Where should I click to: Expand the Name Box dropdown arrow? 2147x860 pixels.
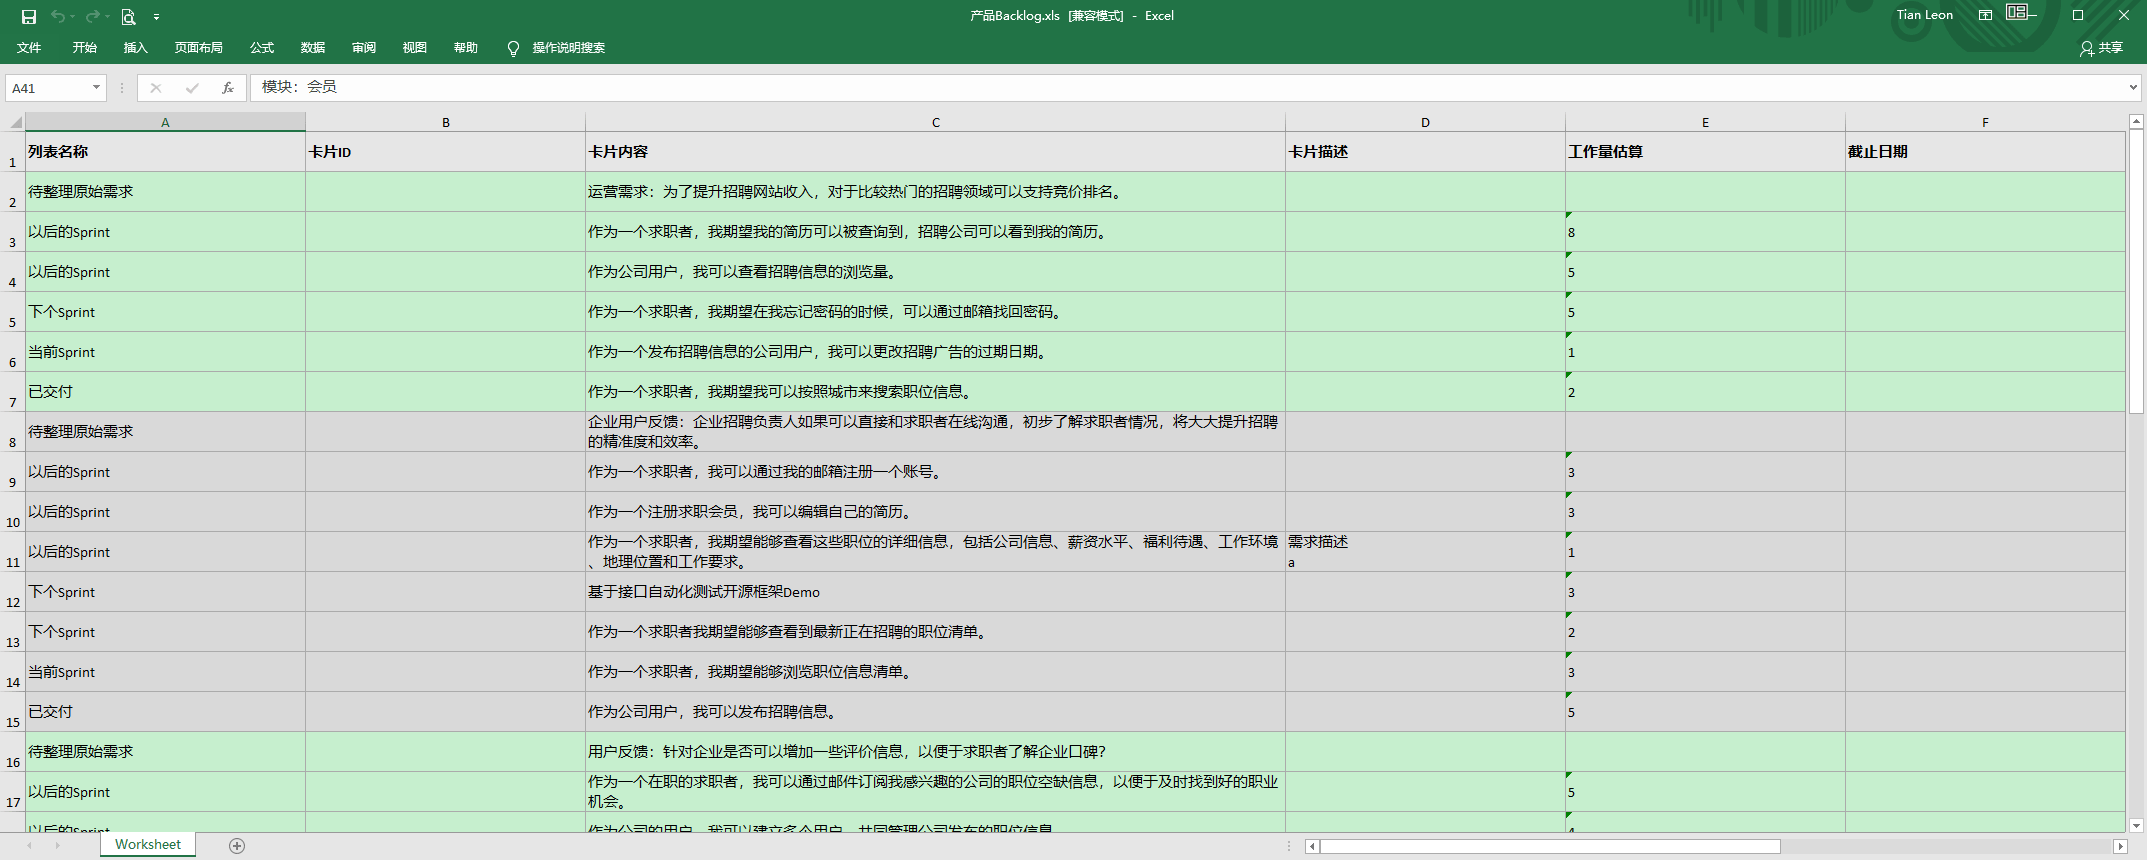point(96,88)
